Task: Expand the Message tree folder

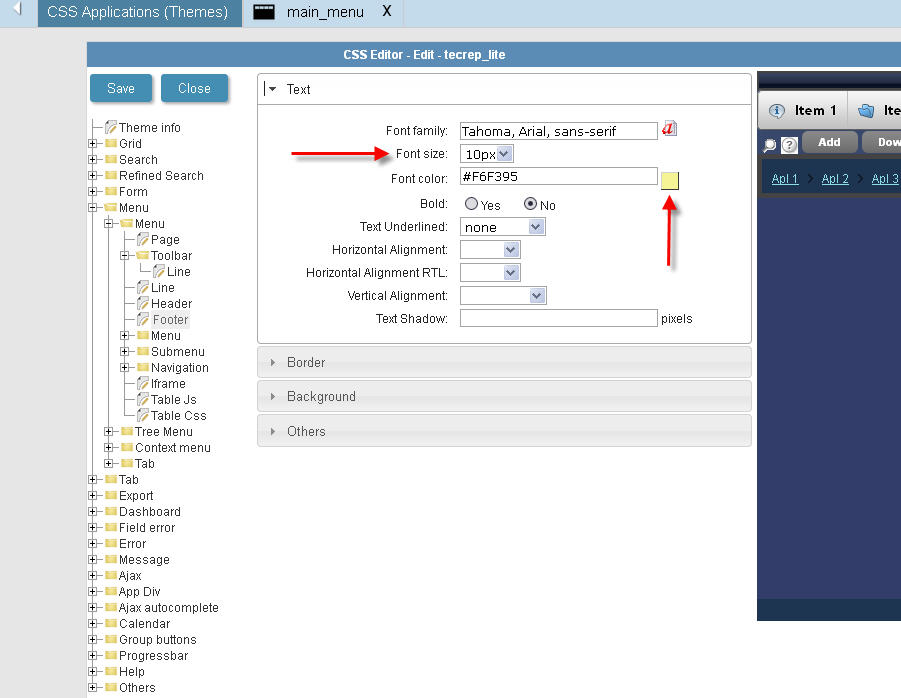Action: coord(93,560)
